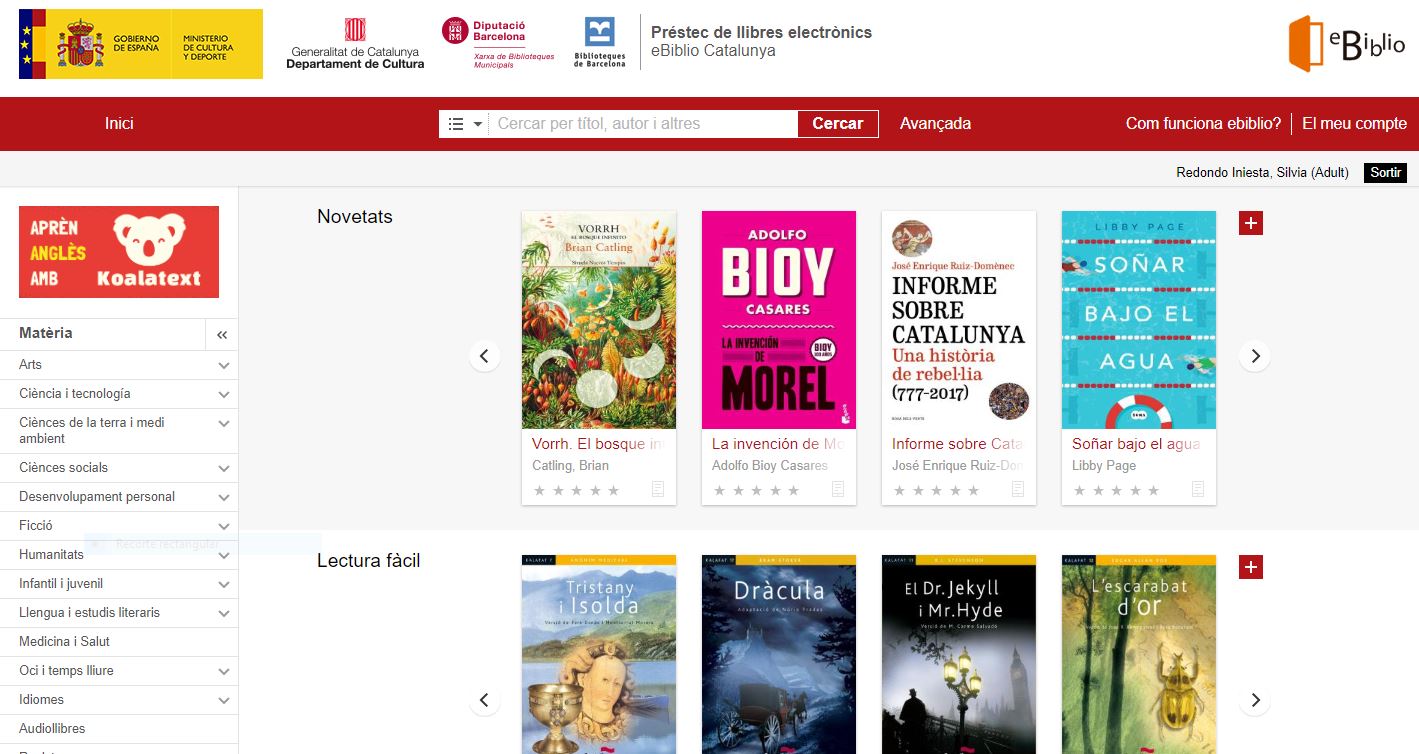Expand Lectura fàcil section with plus icon

tap(1250, 567)
